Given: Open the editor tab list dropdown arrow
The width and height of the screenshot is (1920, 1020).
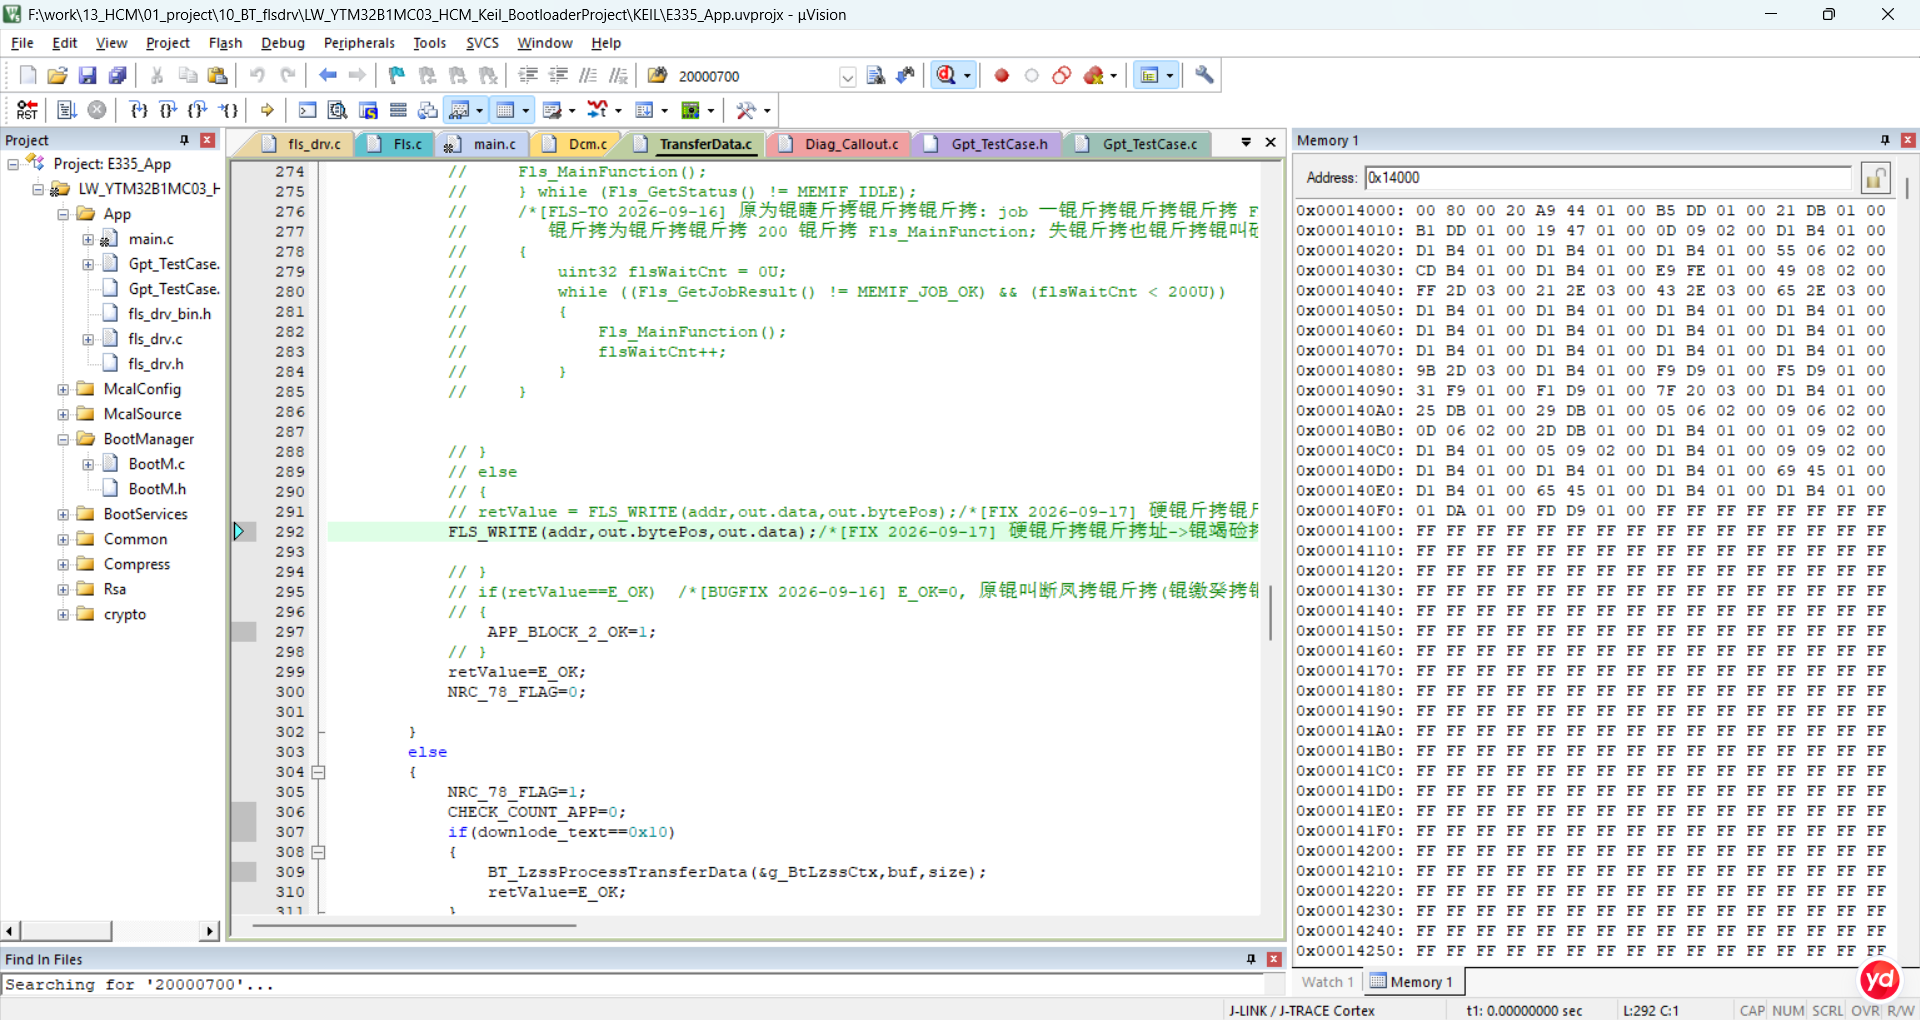Looking at the screenshot, I should tap(1246, 143).
